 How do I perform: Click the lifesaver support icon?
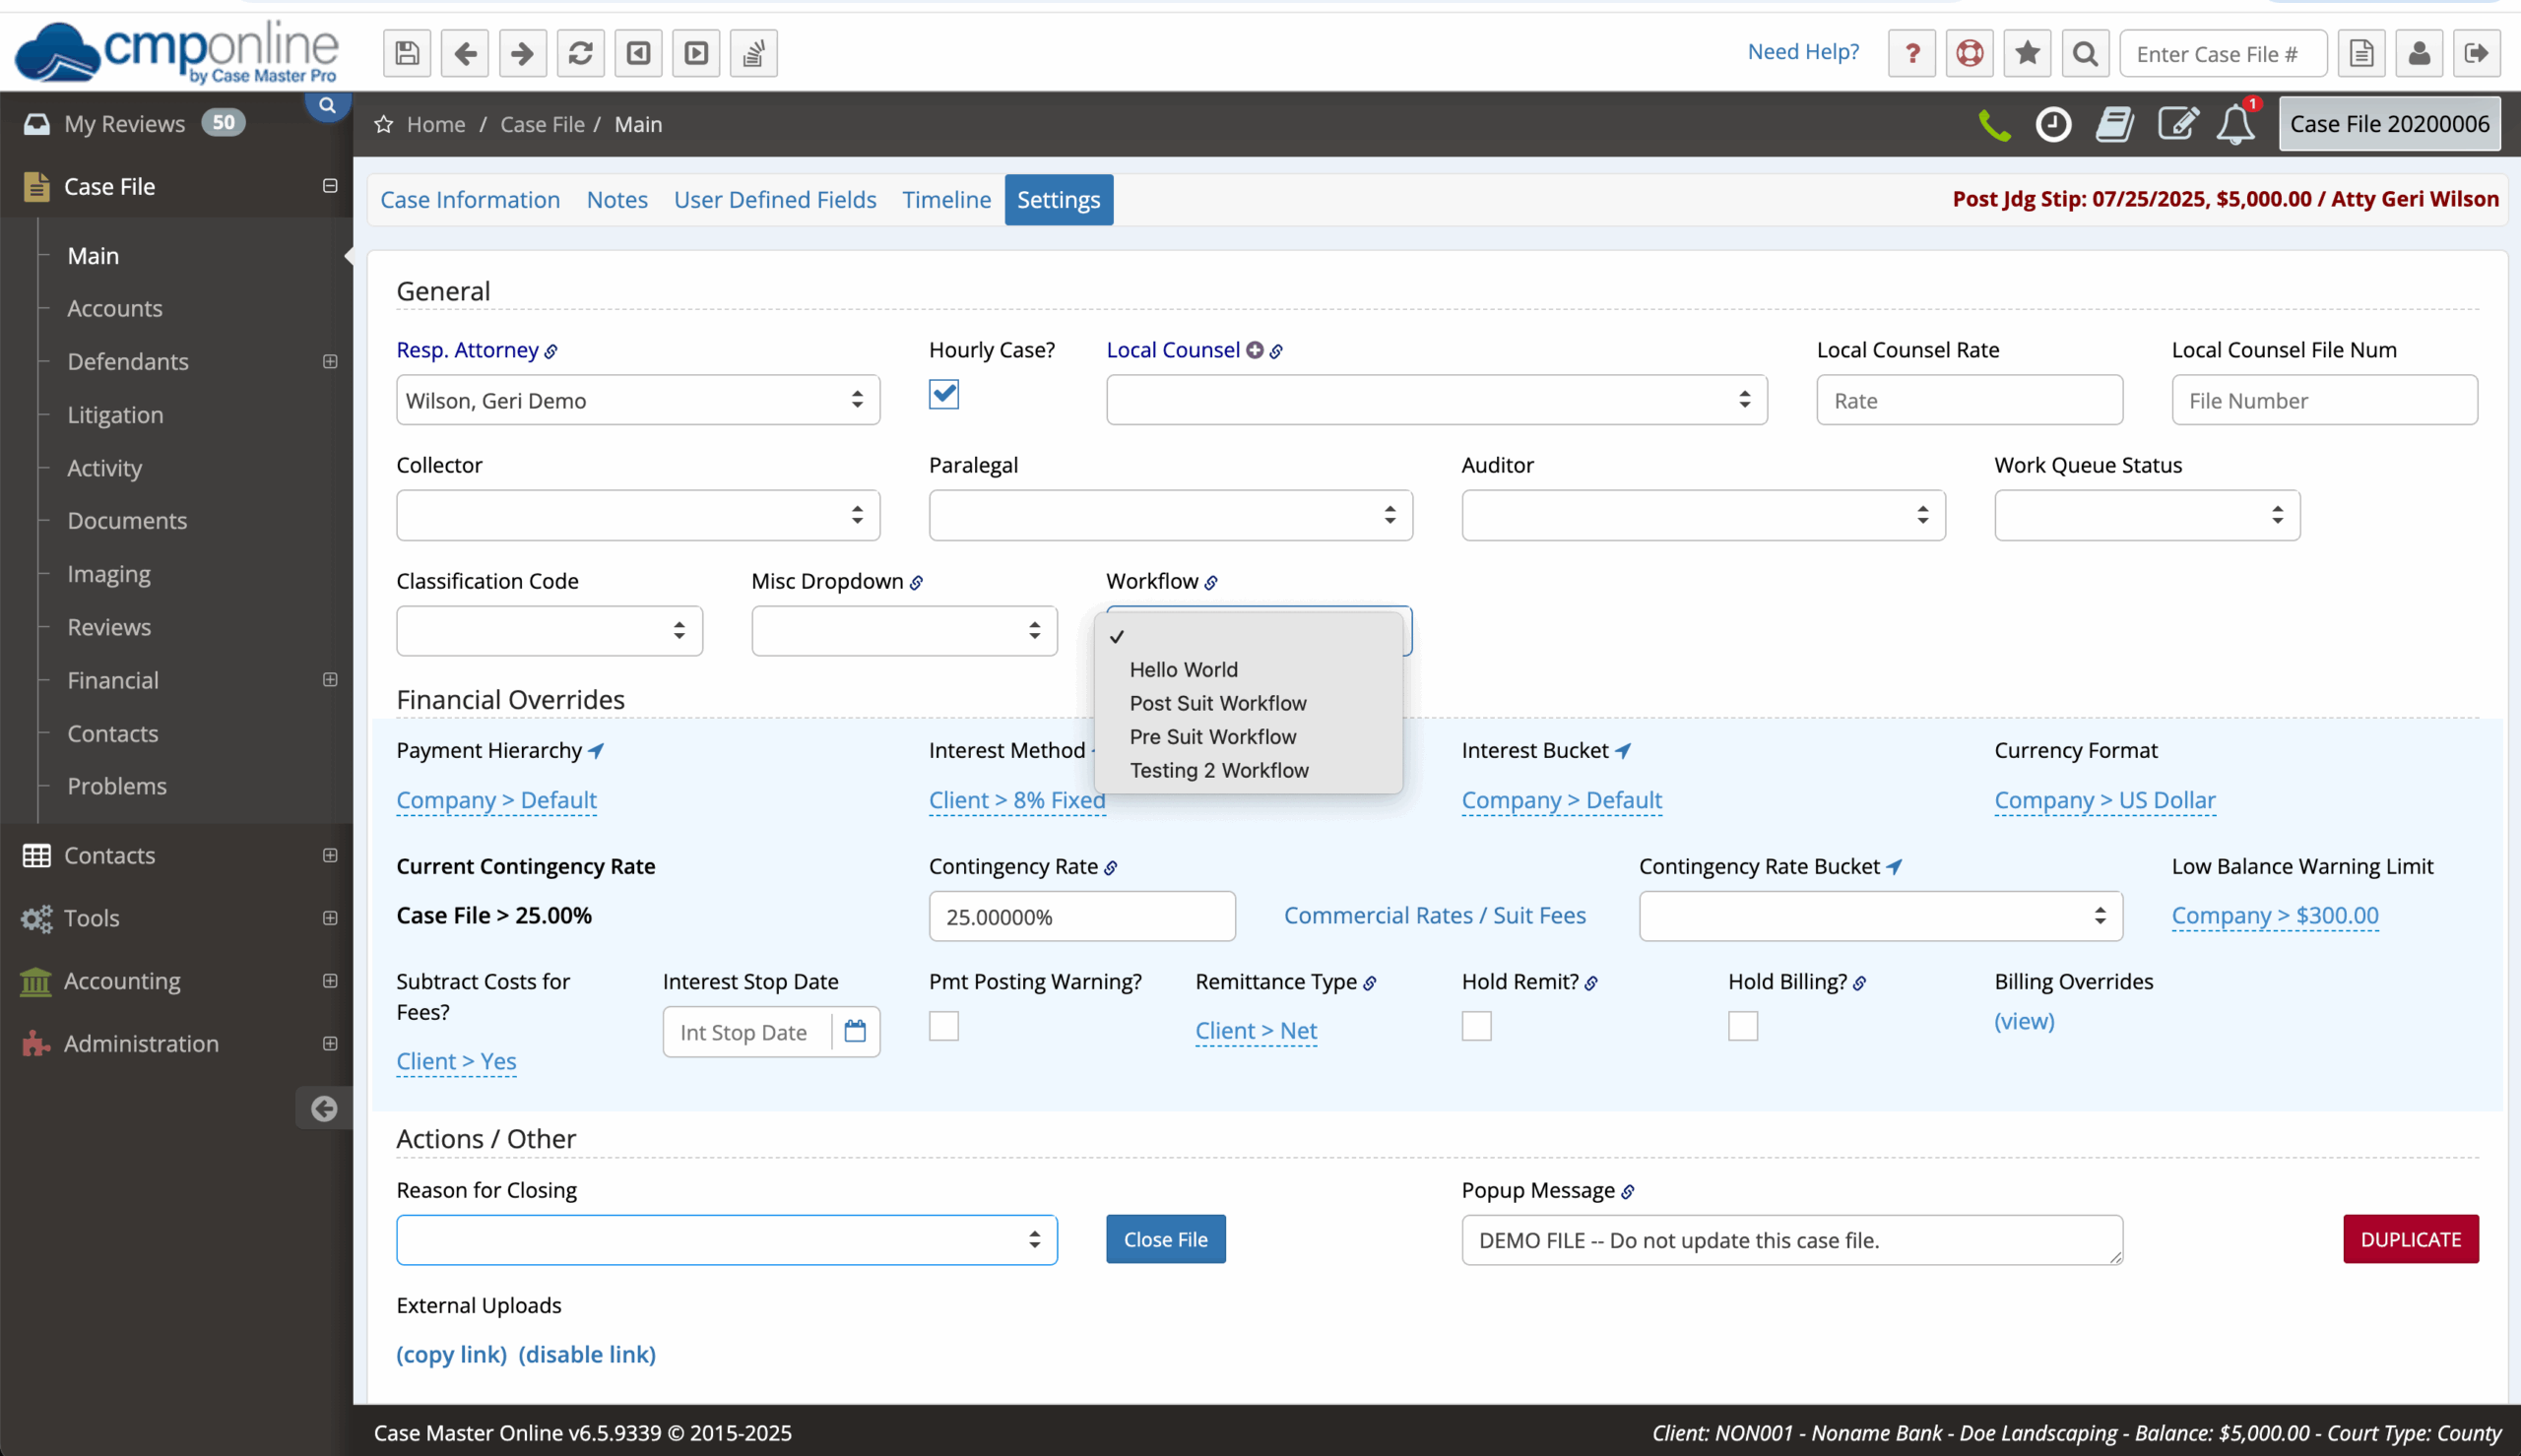pyautogui.click(x=1969, y=53)
